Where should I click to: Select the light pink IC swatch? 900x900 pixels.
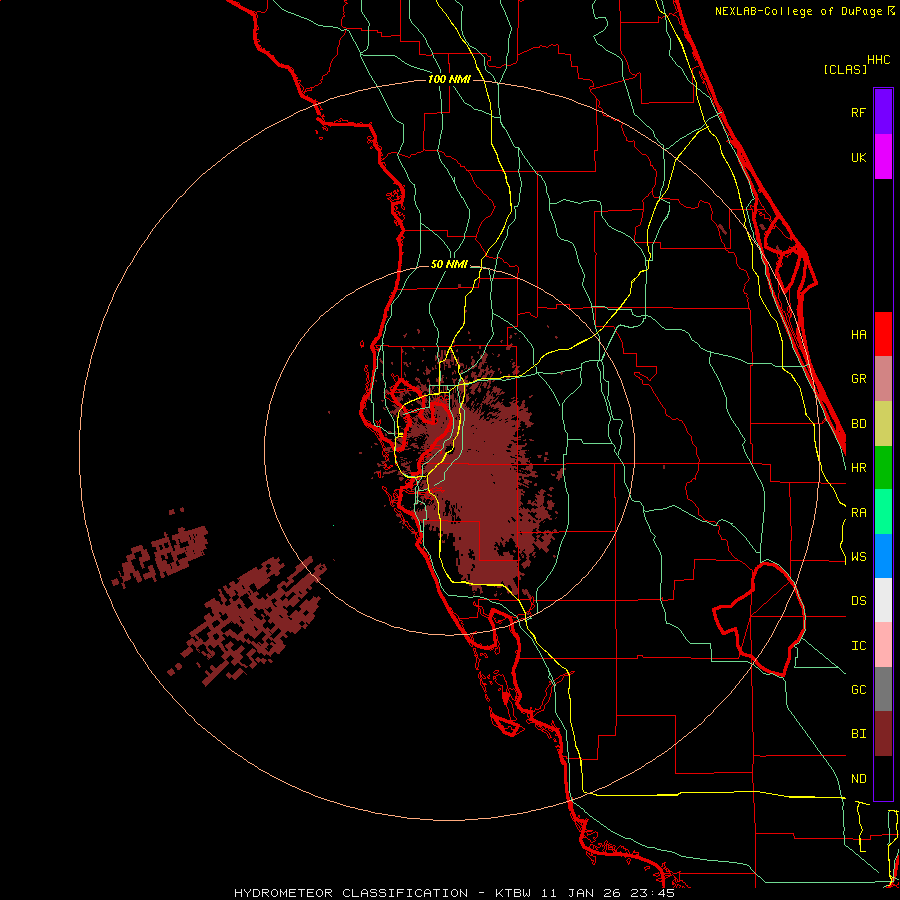tap(883, 645)
